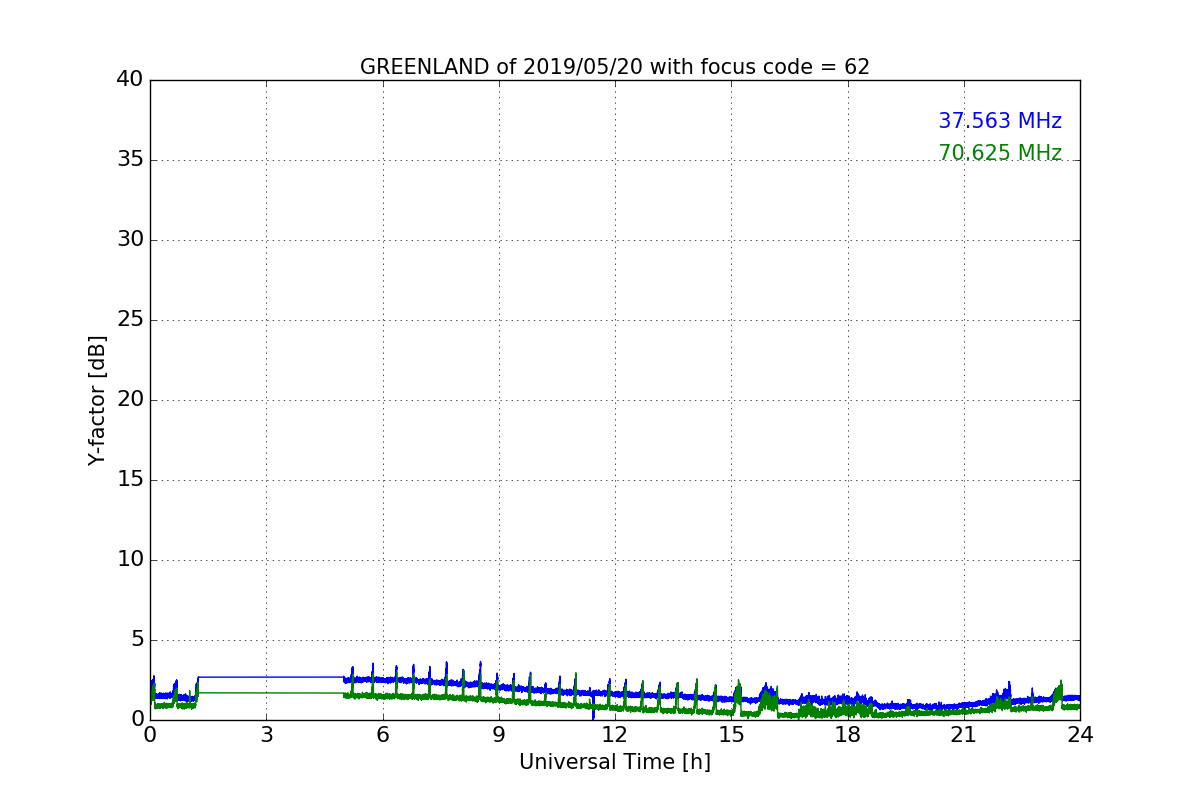This screenshot has width=1200, height=800.
Task: Click the y-axis tick label '15'
Action: pos(130,480)
